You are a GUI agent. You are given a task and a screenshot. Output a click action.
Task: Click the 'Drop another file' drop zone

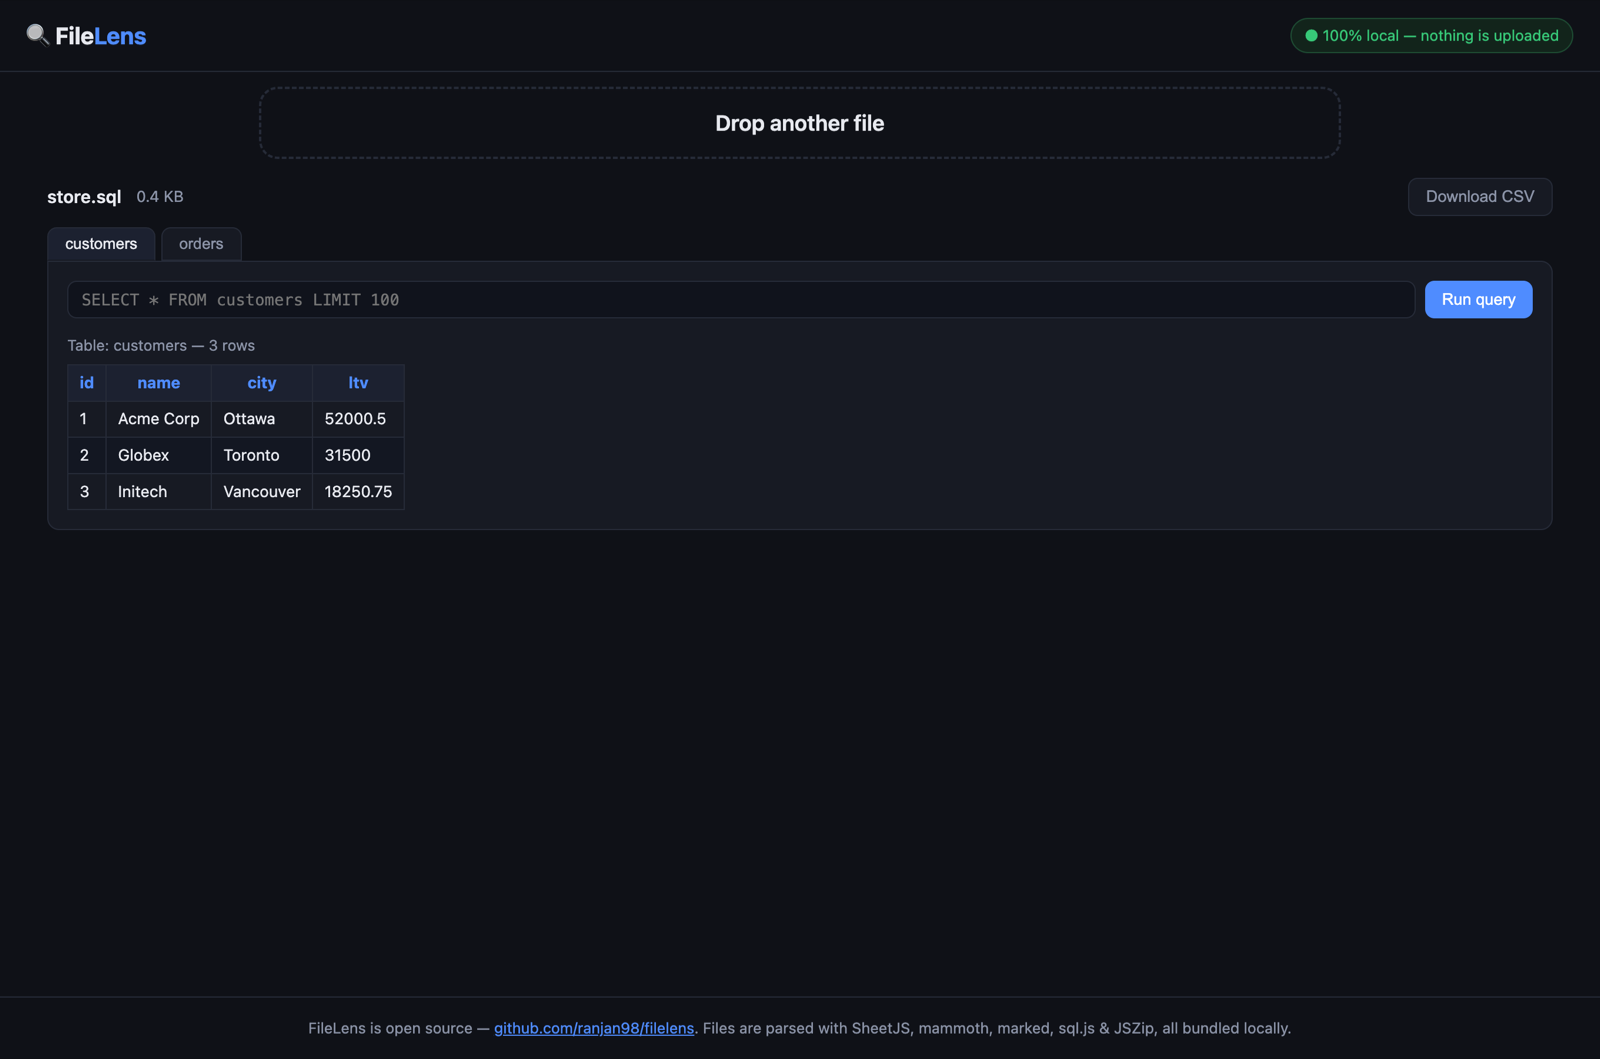(799, 123)
